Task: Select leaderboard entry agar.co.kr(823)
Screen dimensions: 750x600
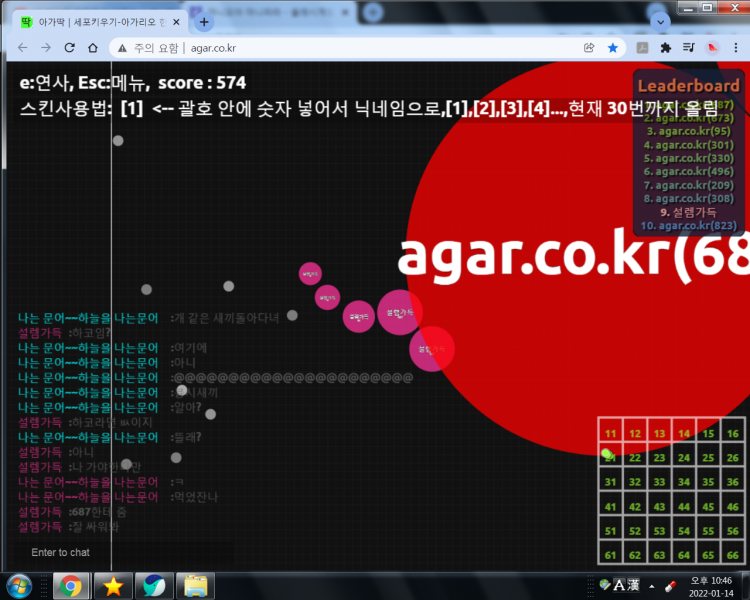Action: point(689,225)
